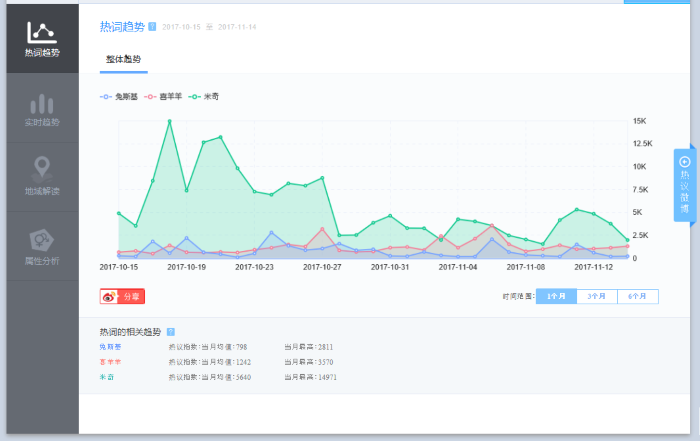Click the 米奇 peak point on chart
The image size is (700, 441).
[x=169, y=121]
